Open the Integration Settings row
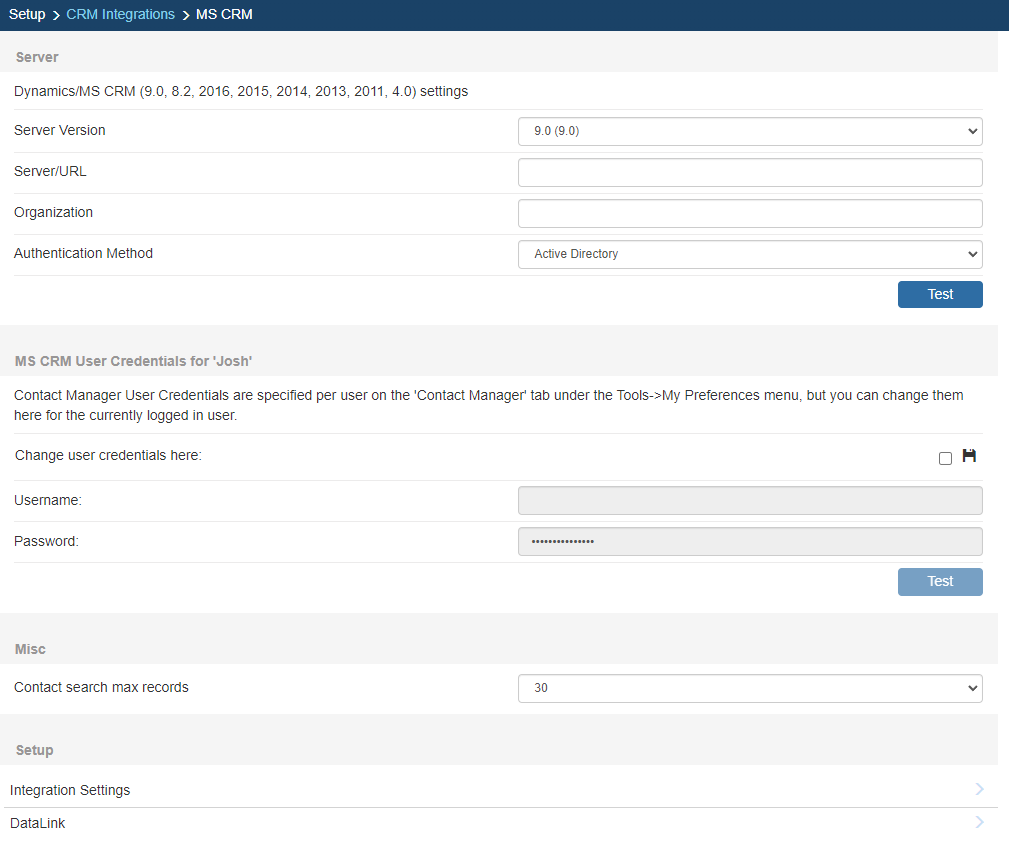Viewport: 1009px width, 844px height. click(501, 790)
